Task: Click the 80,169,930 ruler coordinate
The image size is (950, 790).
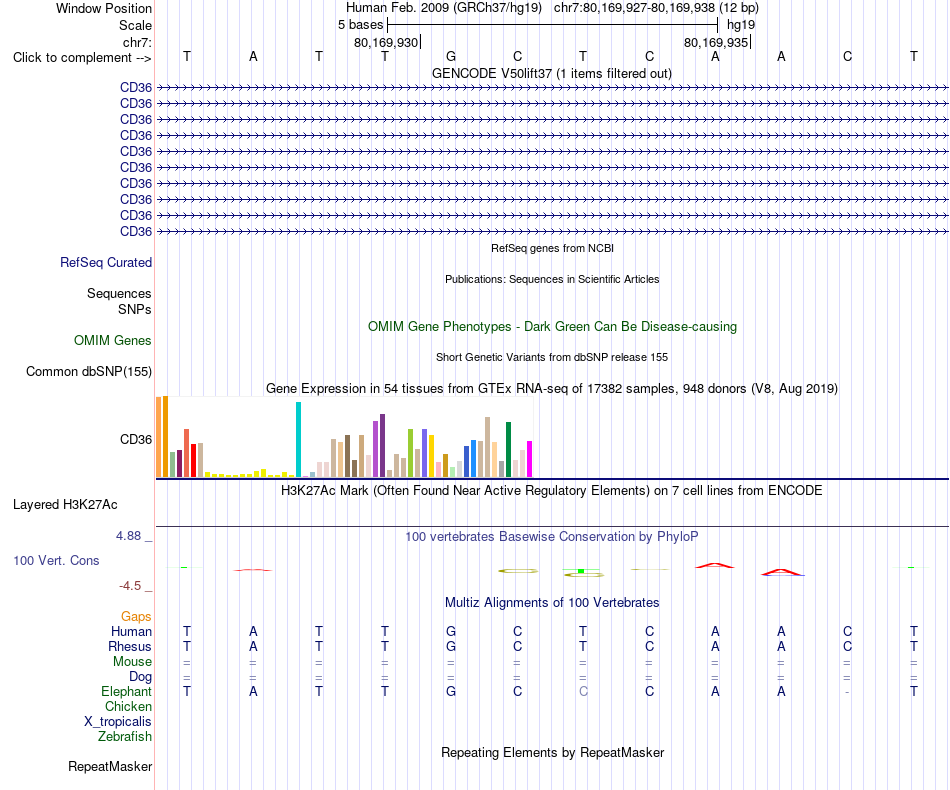Action: 386,42
